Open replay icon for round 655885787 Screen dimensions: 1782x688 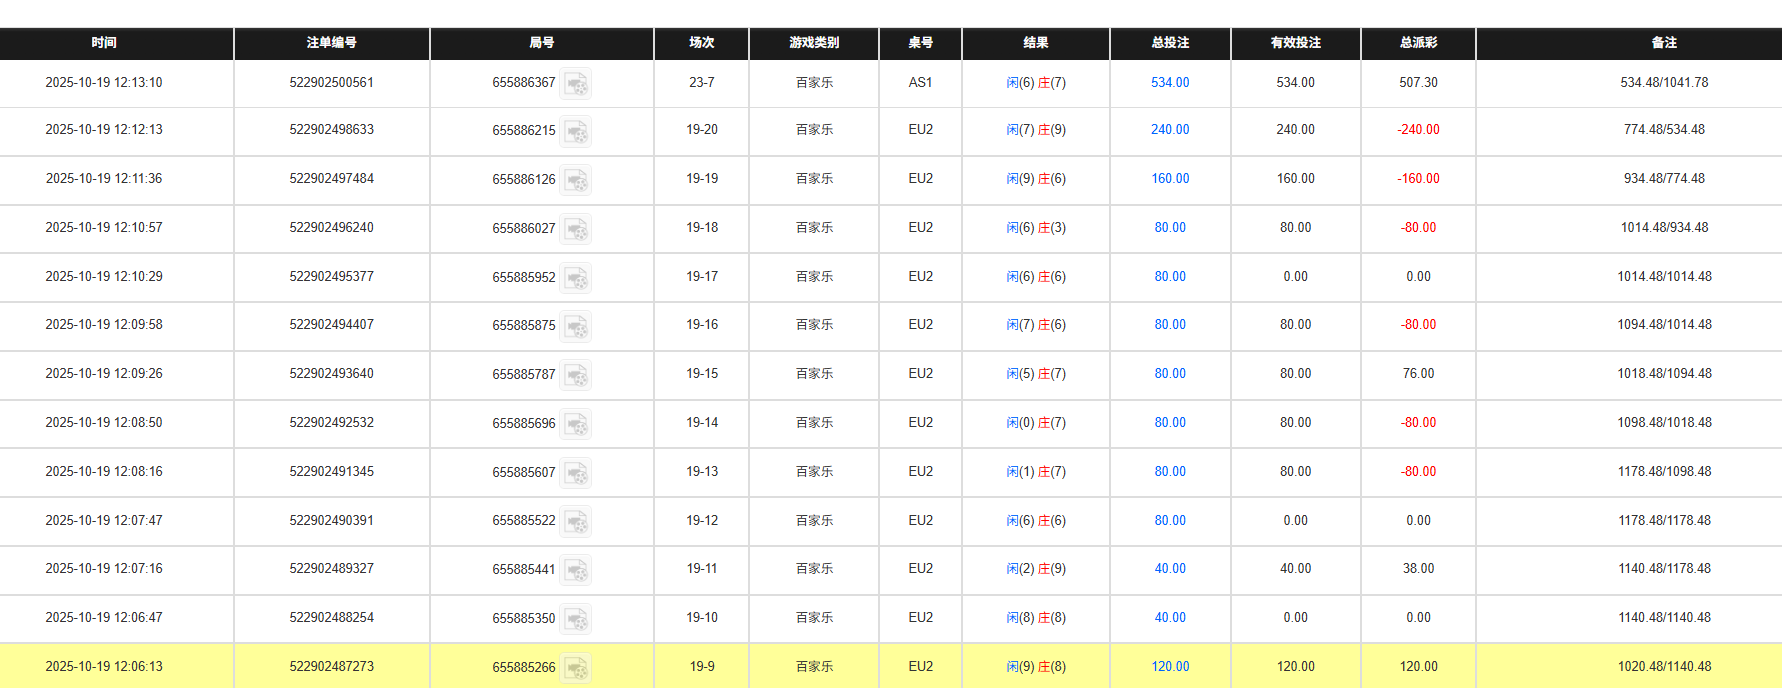coord(576,375)
